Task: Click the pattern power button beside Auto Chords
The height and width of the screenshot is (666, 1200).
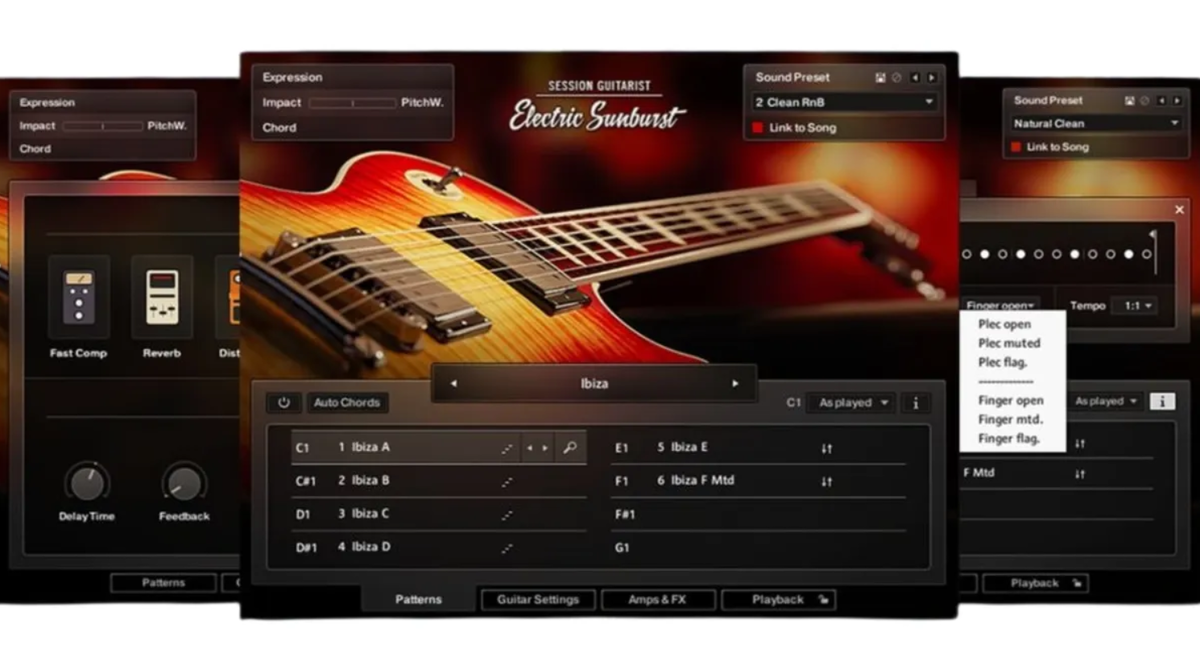Action: tap(284, 403)
